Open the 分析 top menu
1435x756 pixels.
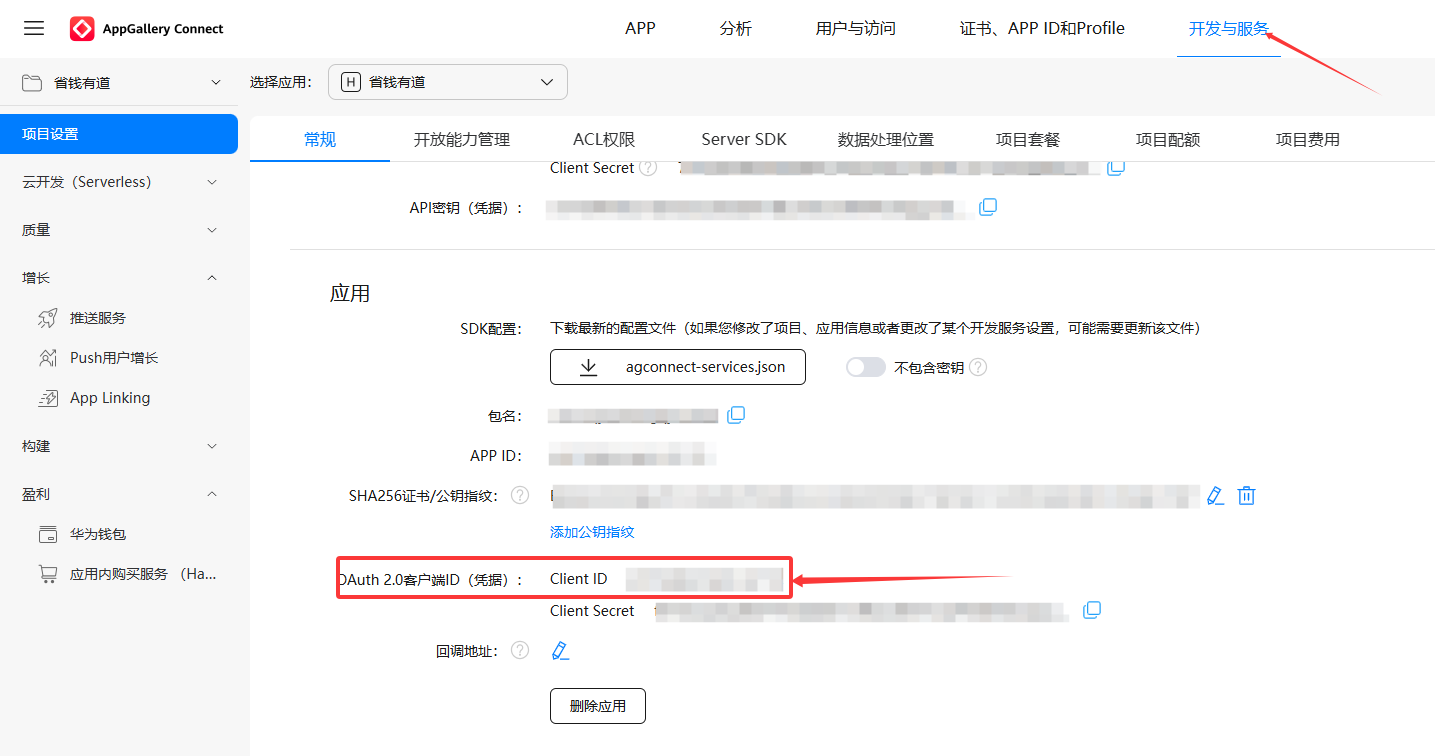click(x=735, y=29)
